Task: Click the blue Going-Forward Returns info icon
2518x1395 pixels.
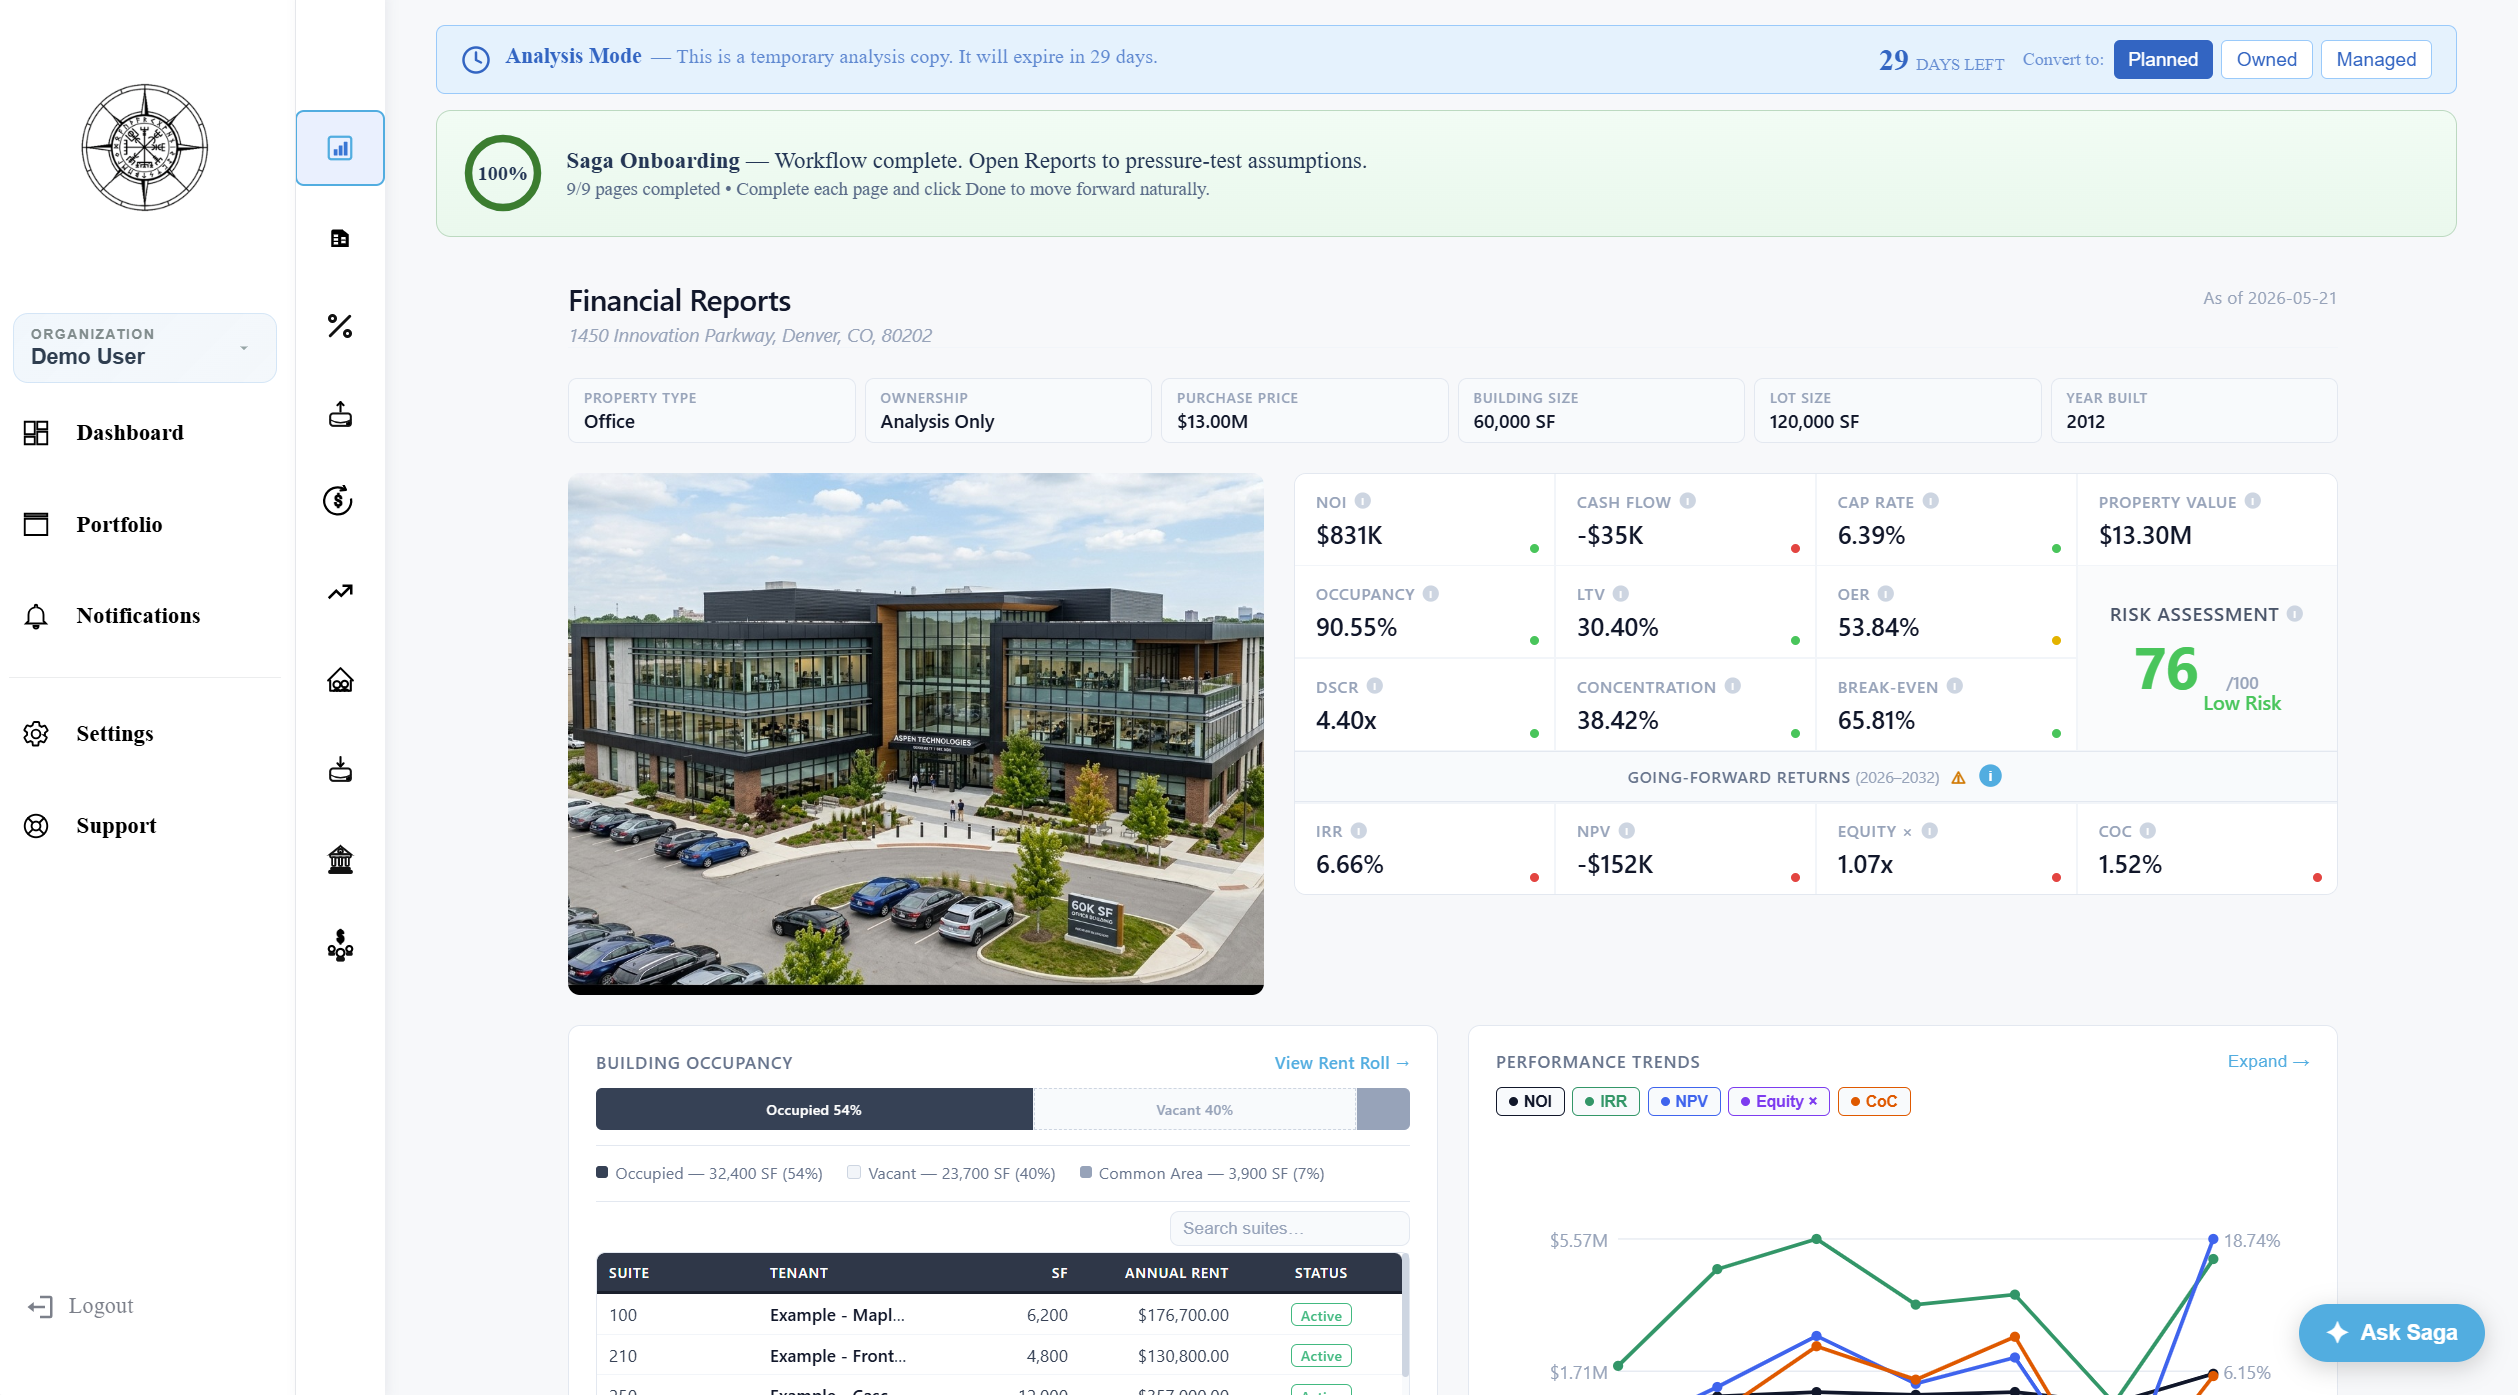Action: [x=1990, y=776]
